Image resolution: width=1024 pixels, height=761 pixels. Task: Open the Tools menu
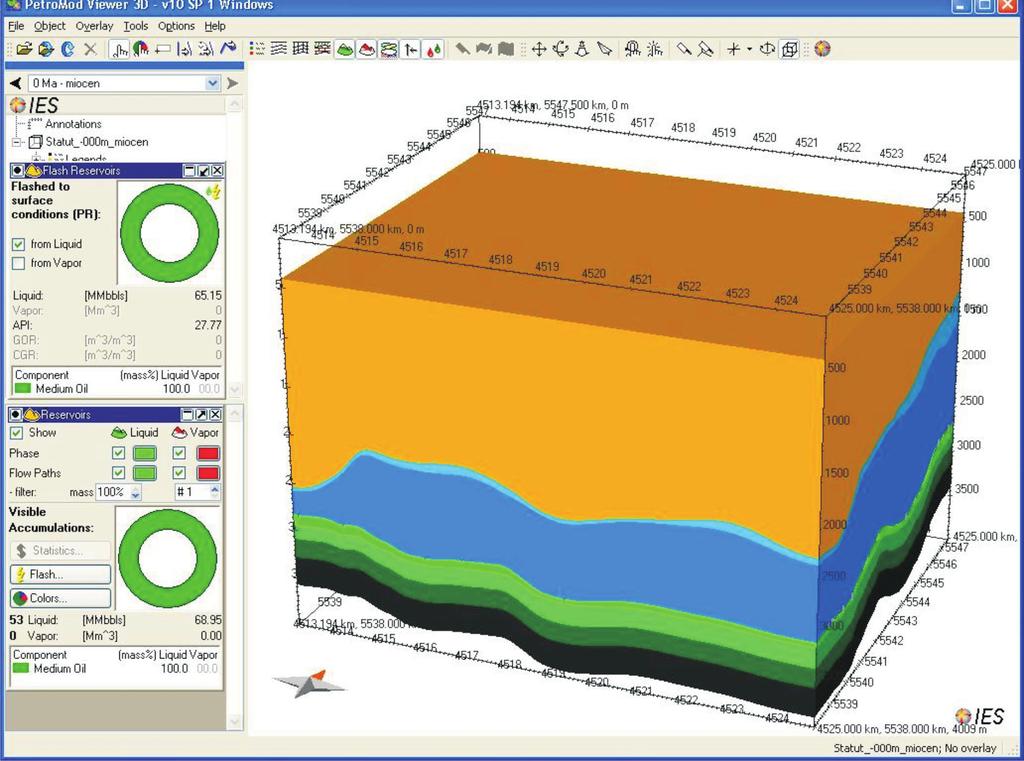(136, 26)
